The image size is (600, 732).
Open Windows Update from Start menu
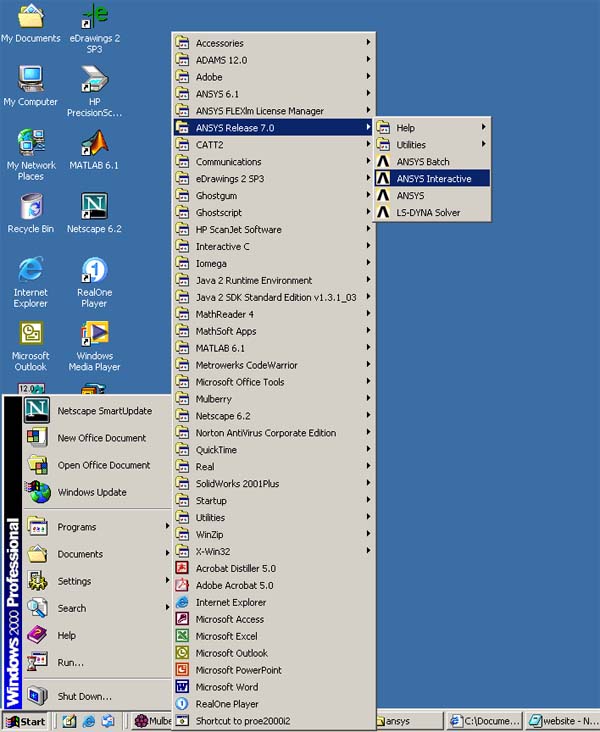[x=97, y=492]
